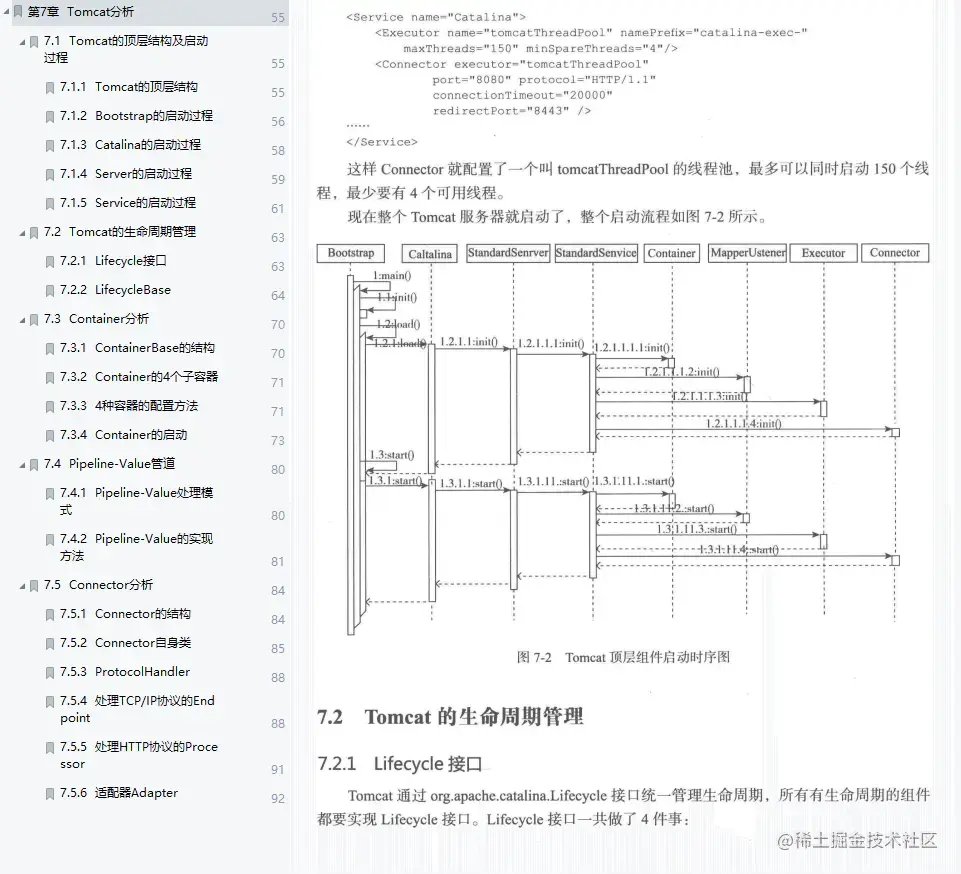Go to 7.1.1 Tomcat的顶层结构

129,87
